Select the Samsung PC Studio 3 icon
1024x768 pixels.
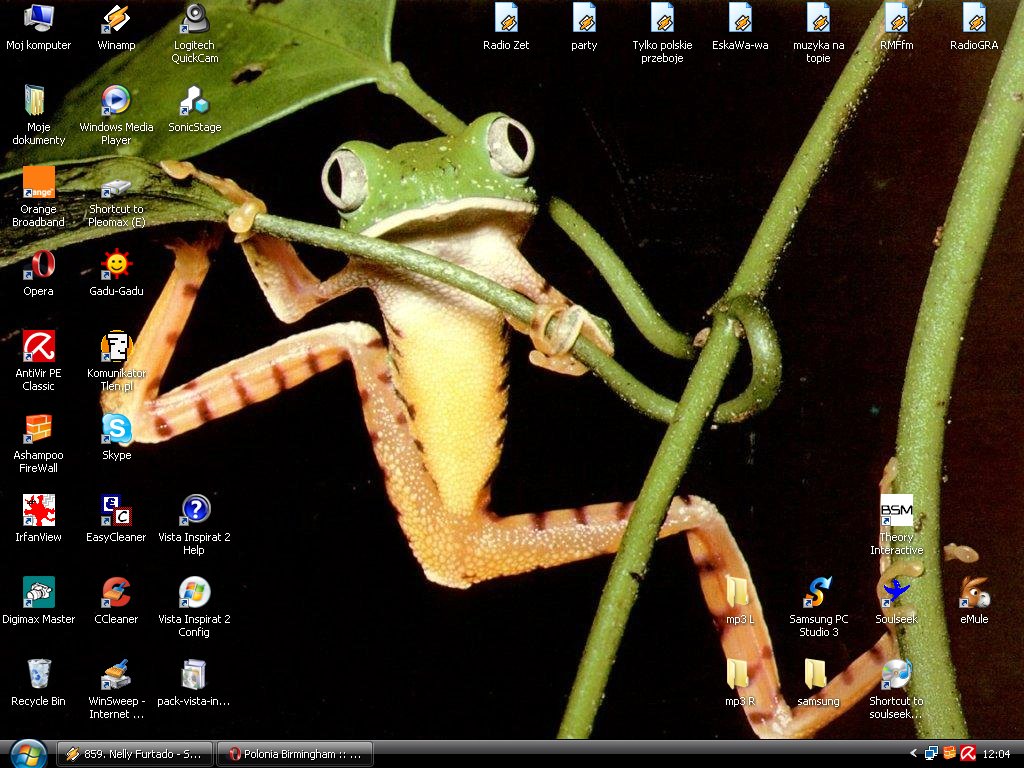point(818,594)
